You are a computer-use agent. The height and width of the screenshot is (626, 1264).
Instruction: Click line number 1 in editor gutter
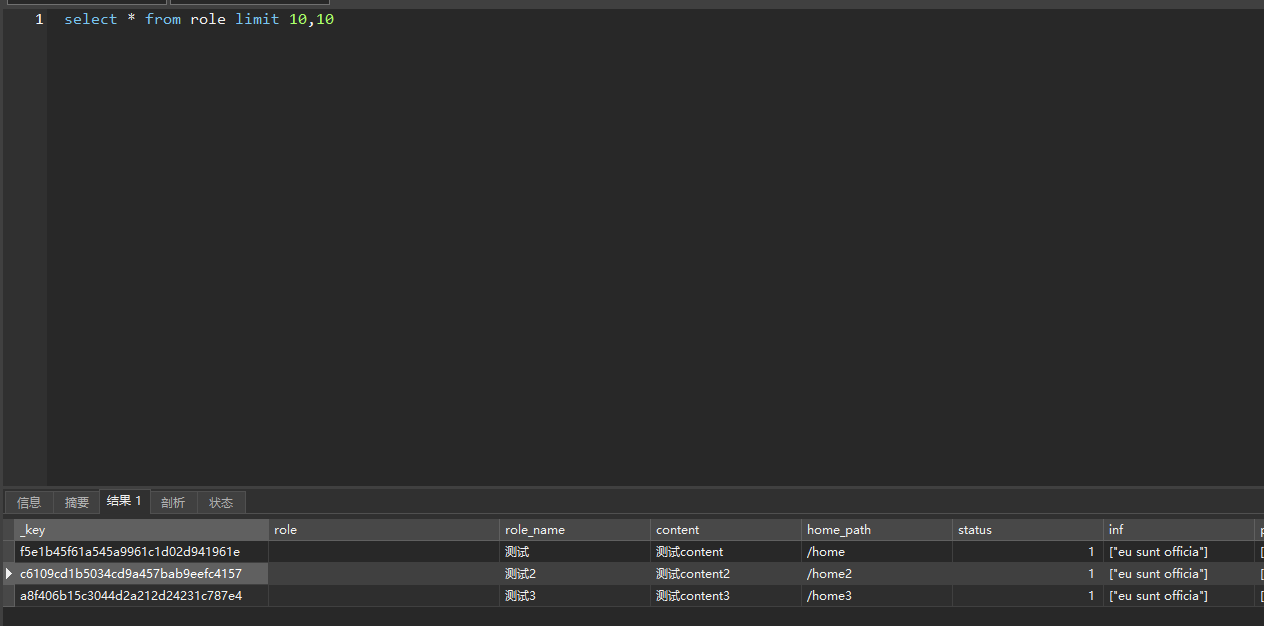[x=39, y=19]
